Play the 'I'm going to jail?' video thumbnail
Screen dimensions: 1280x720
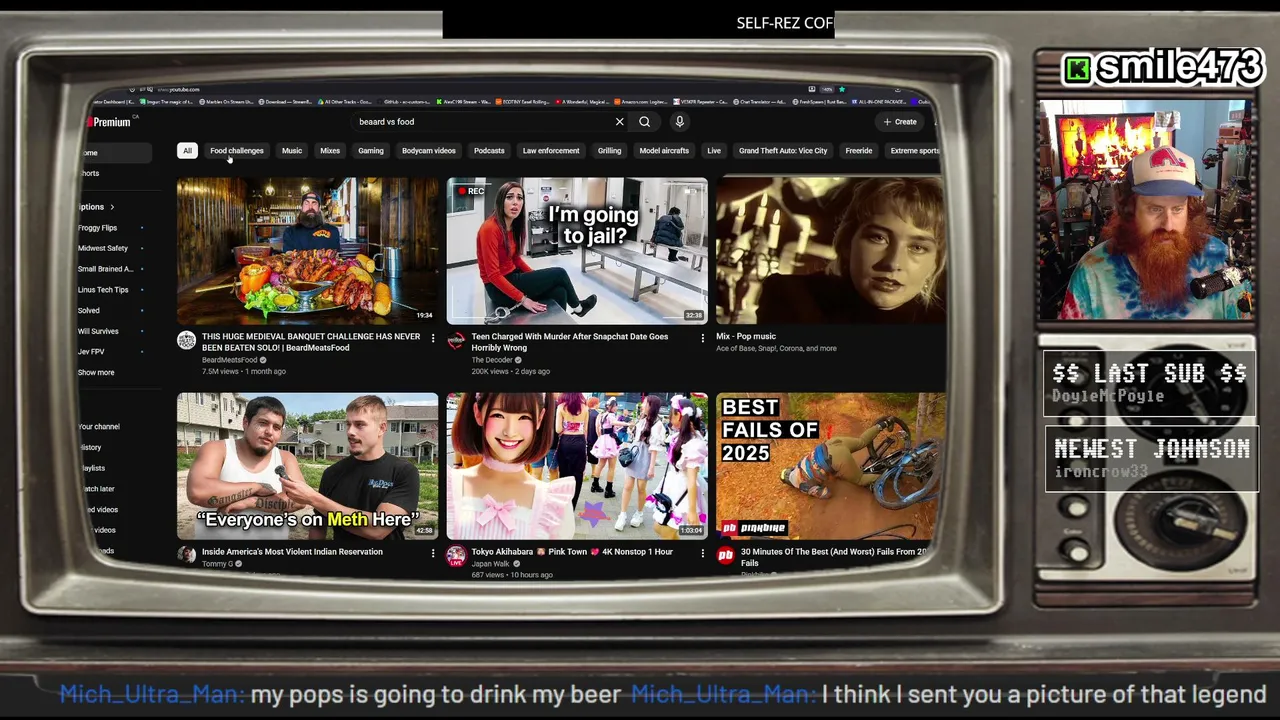577,251
